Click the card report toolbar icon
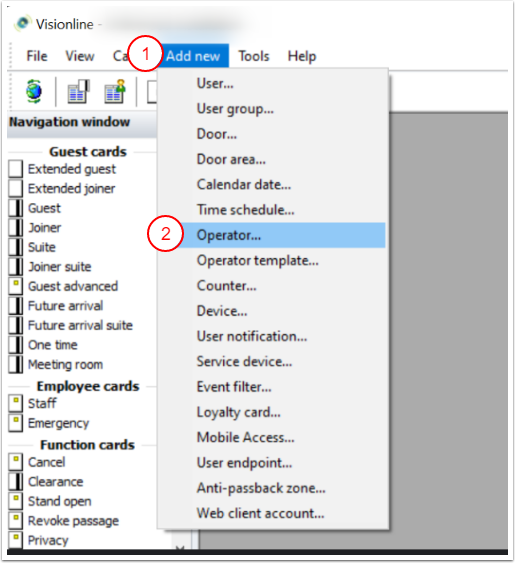This screenshot has height=563, width=515. 79,92
